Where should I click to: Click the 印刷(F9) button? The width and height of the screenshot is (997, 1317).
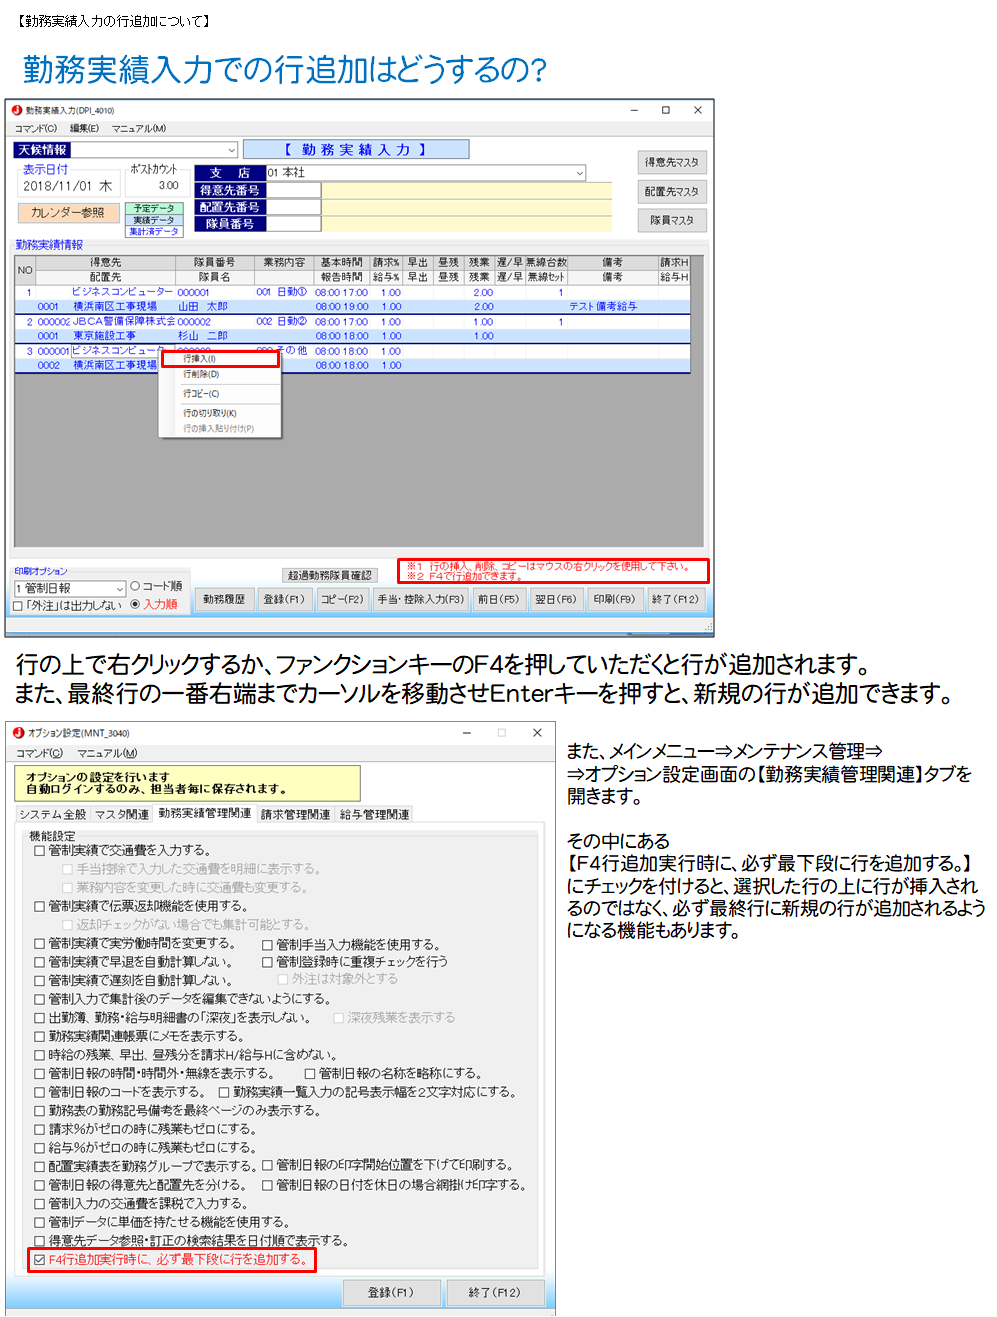[x=614, y=600]
